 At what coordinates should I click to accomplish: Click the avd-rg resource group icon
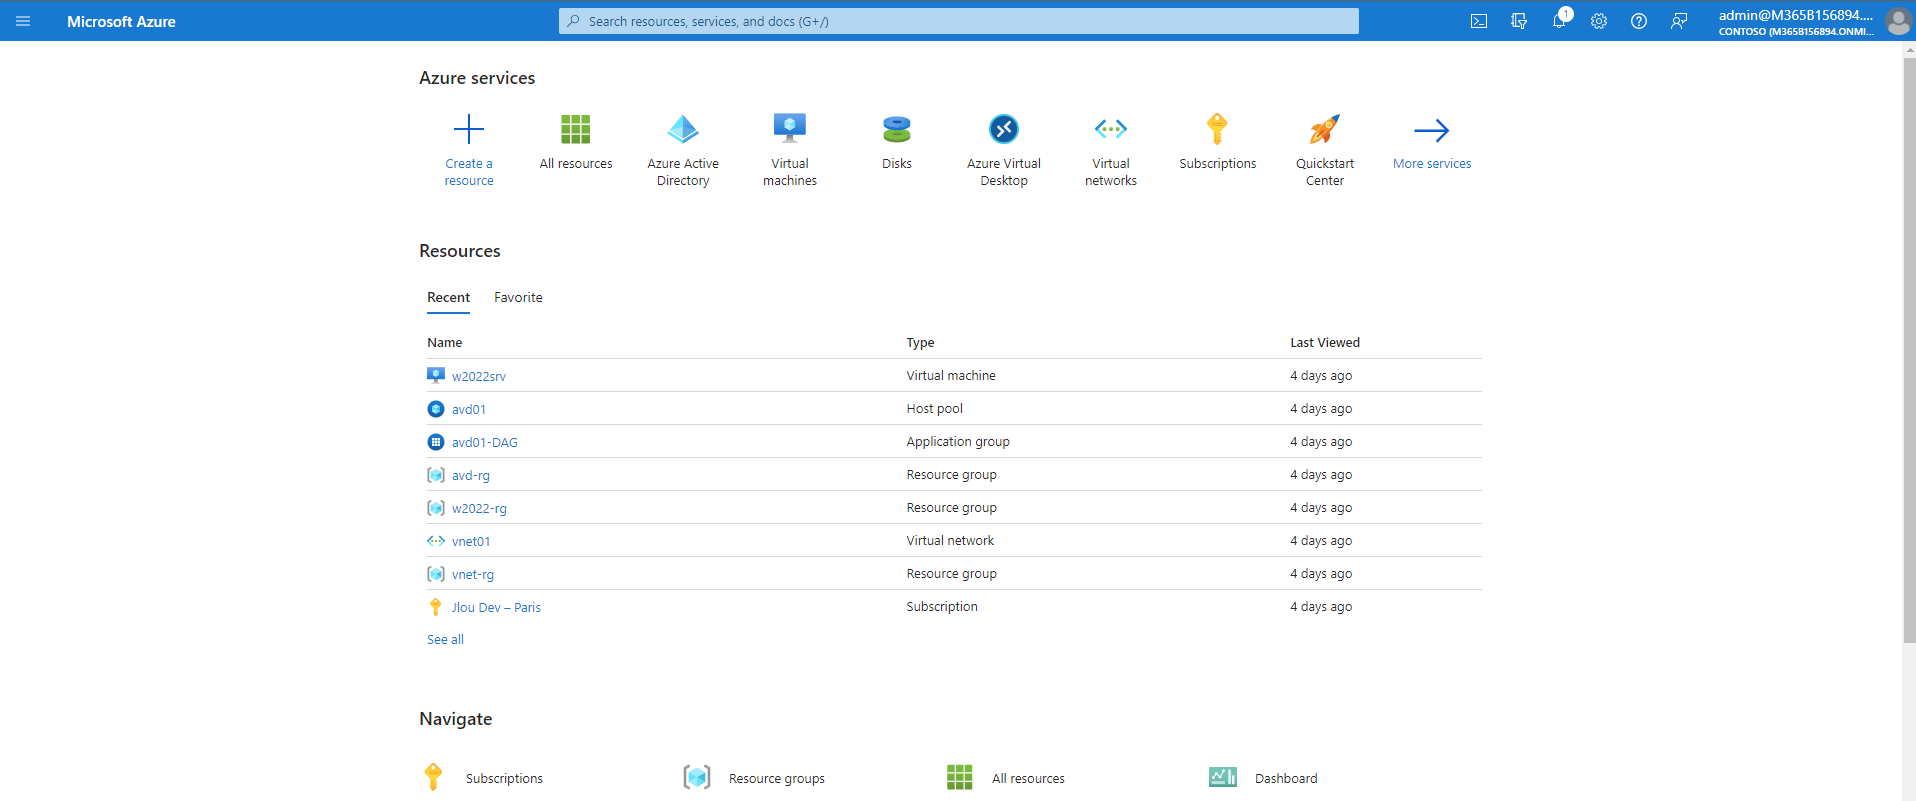[436, 475]
